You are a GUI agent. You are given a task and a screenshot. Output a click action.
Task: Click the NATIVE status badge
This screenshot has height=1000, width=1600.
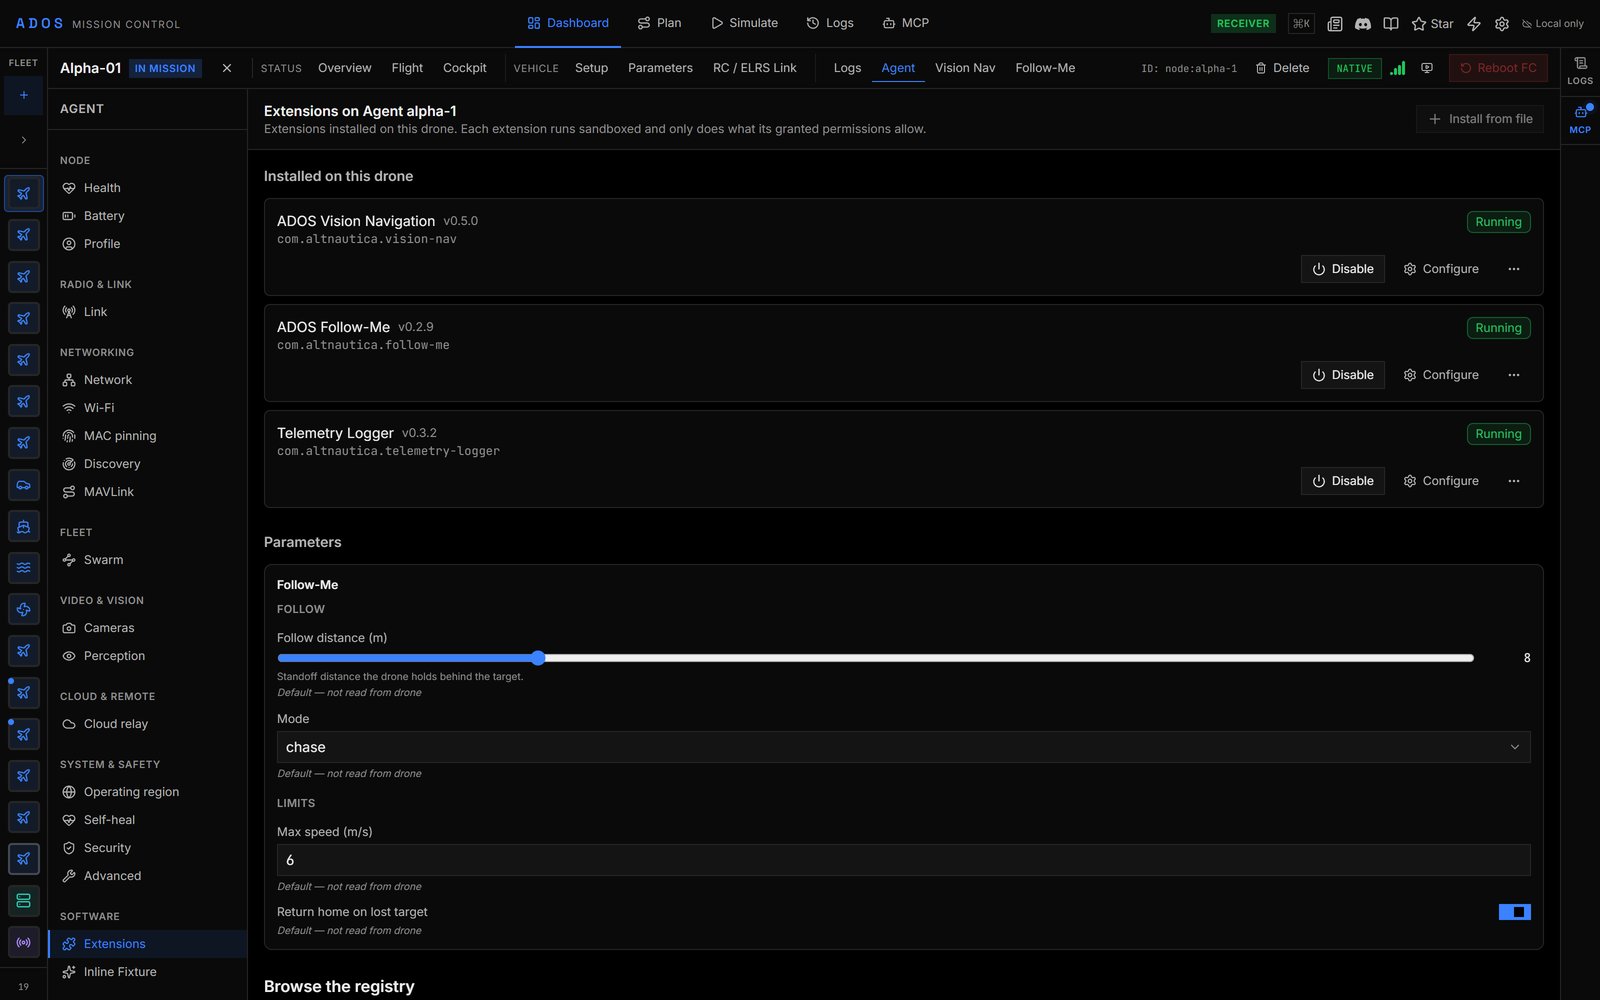1354,68
